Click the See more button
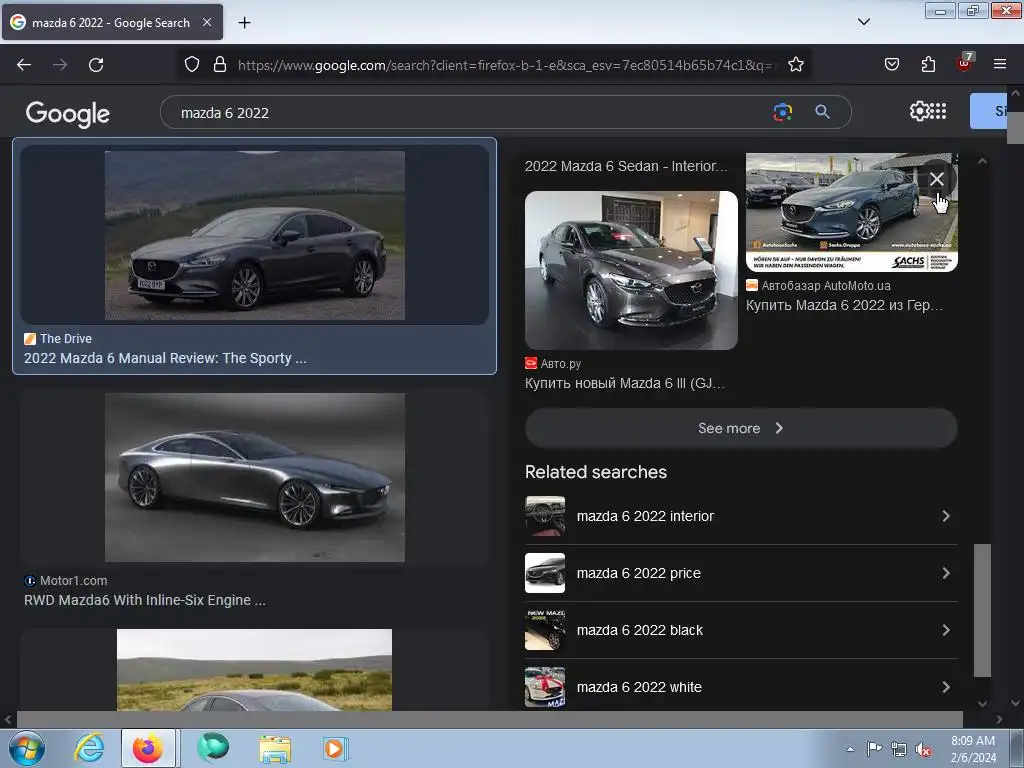The width and height of the screenshot is (1024, 768). click(x=741, y=428)
